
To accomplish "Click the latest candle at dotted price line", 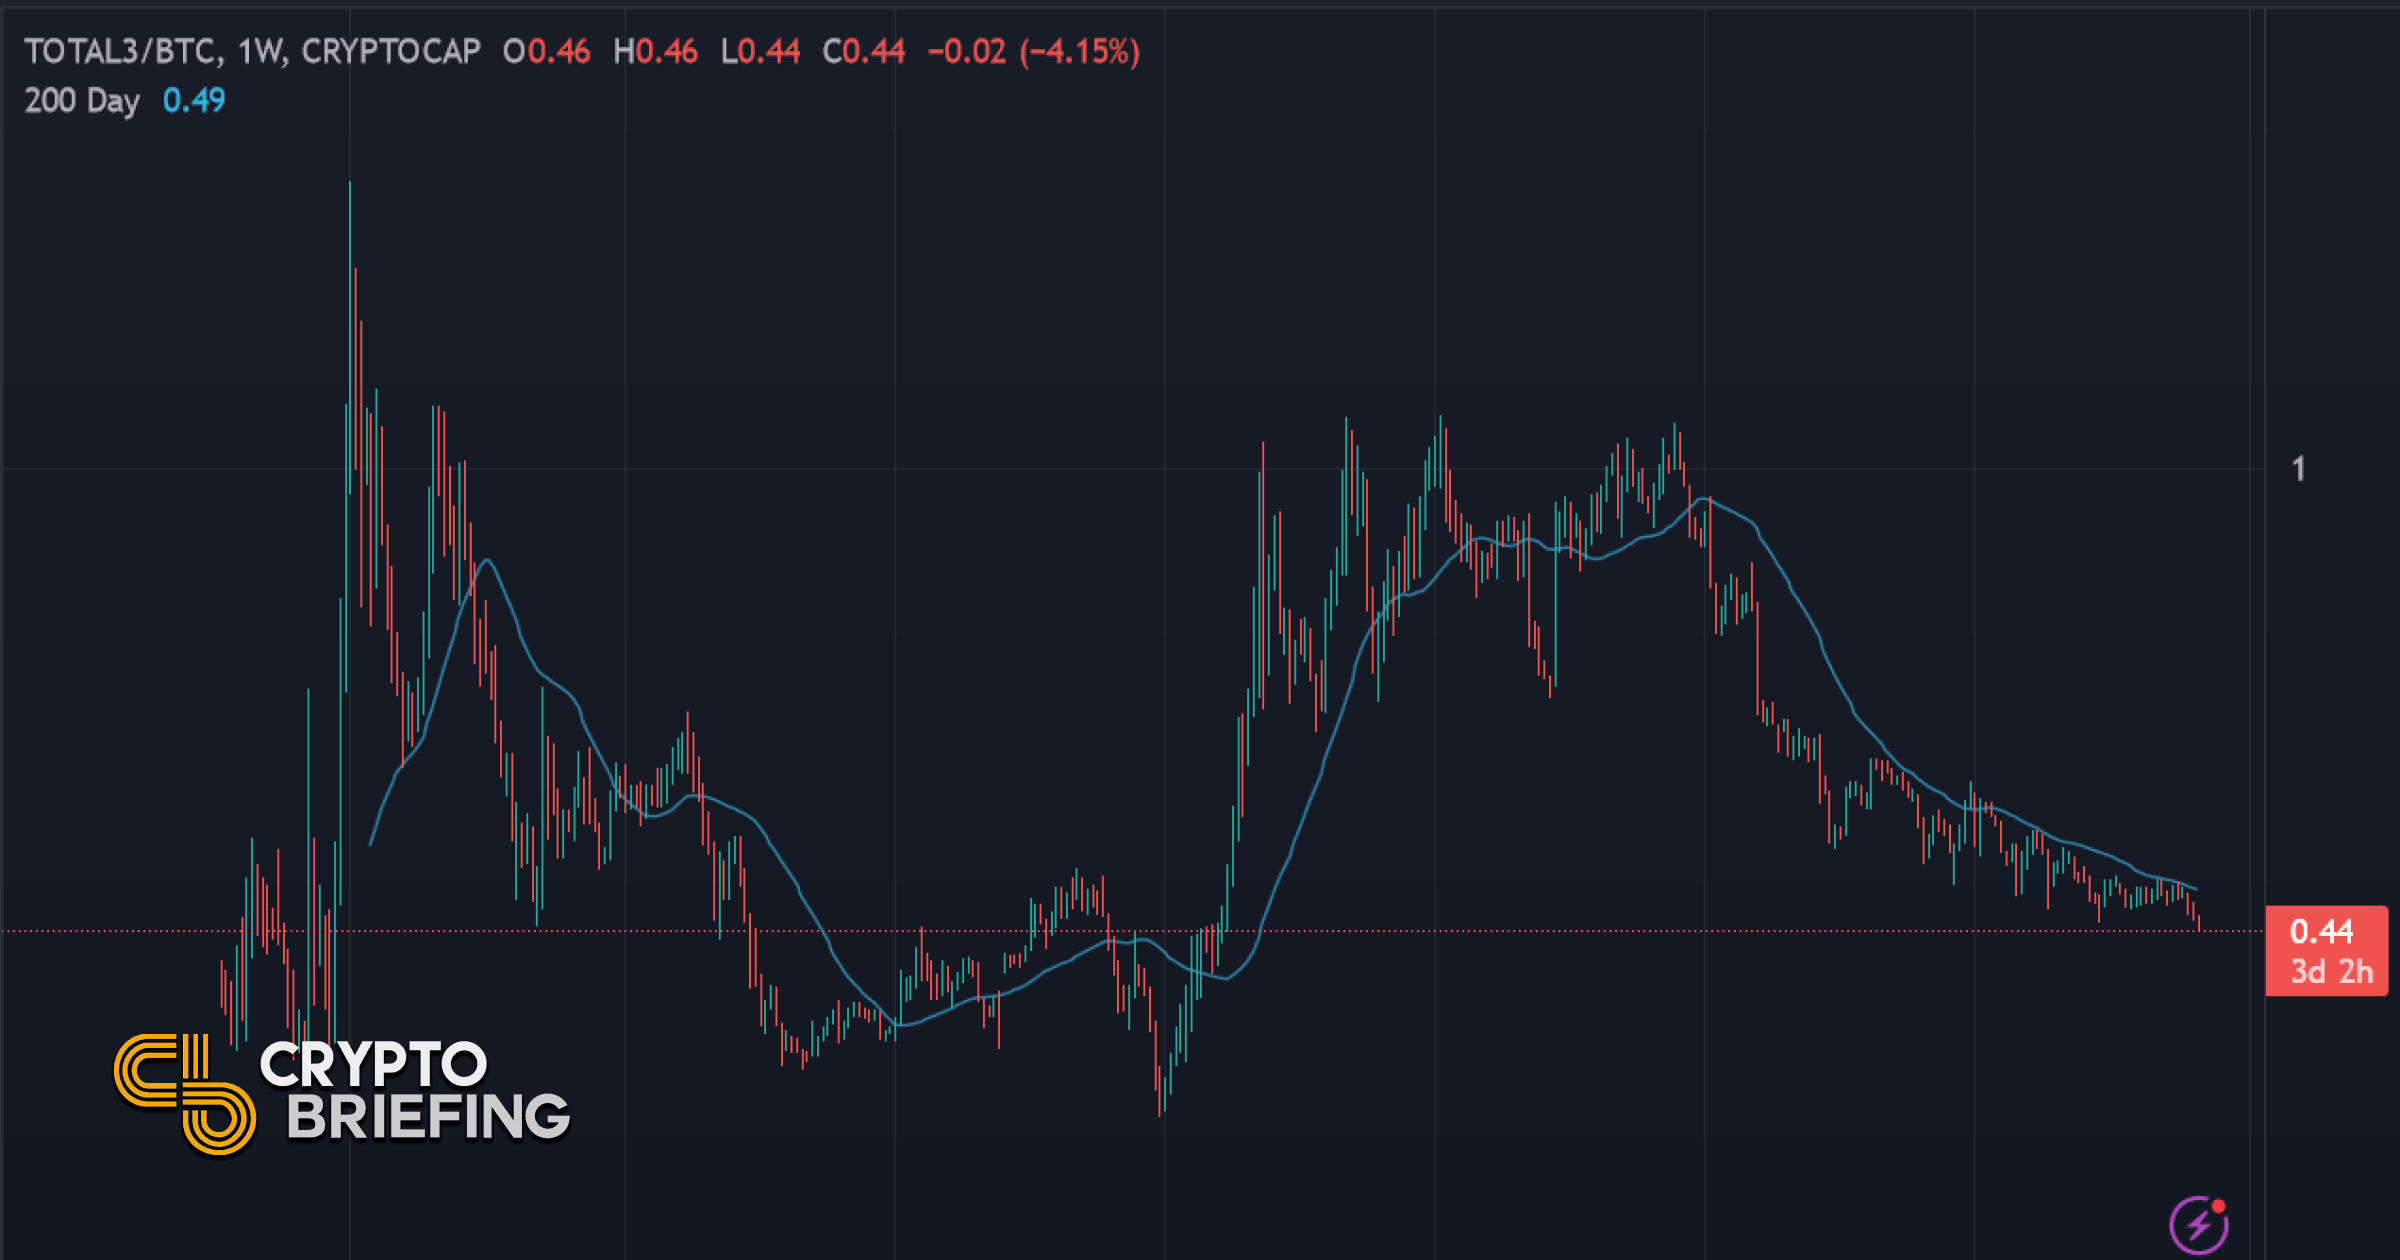I will pyautogui.click(x=2198, y=923).
